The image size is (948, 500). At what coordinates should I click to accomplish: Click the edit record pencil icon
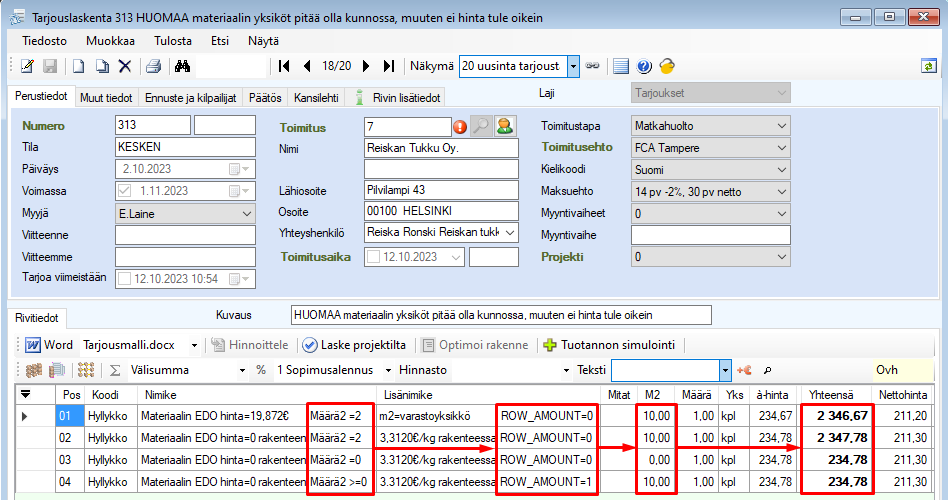[x=27, y=66]
